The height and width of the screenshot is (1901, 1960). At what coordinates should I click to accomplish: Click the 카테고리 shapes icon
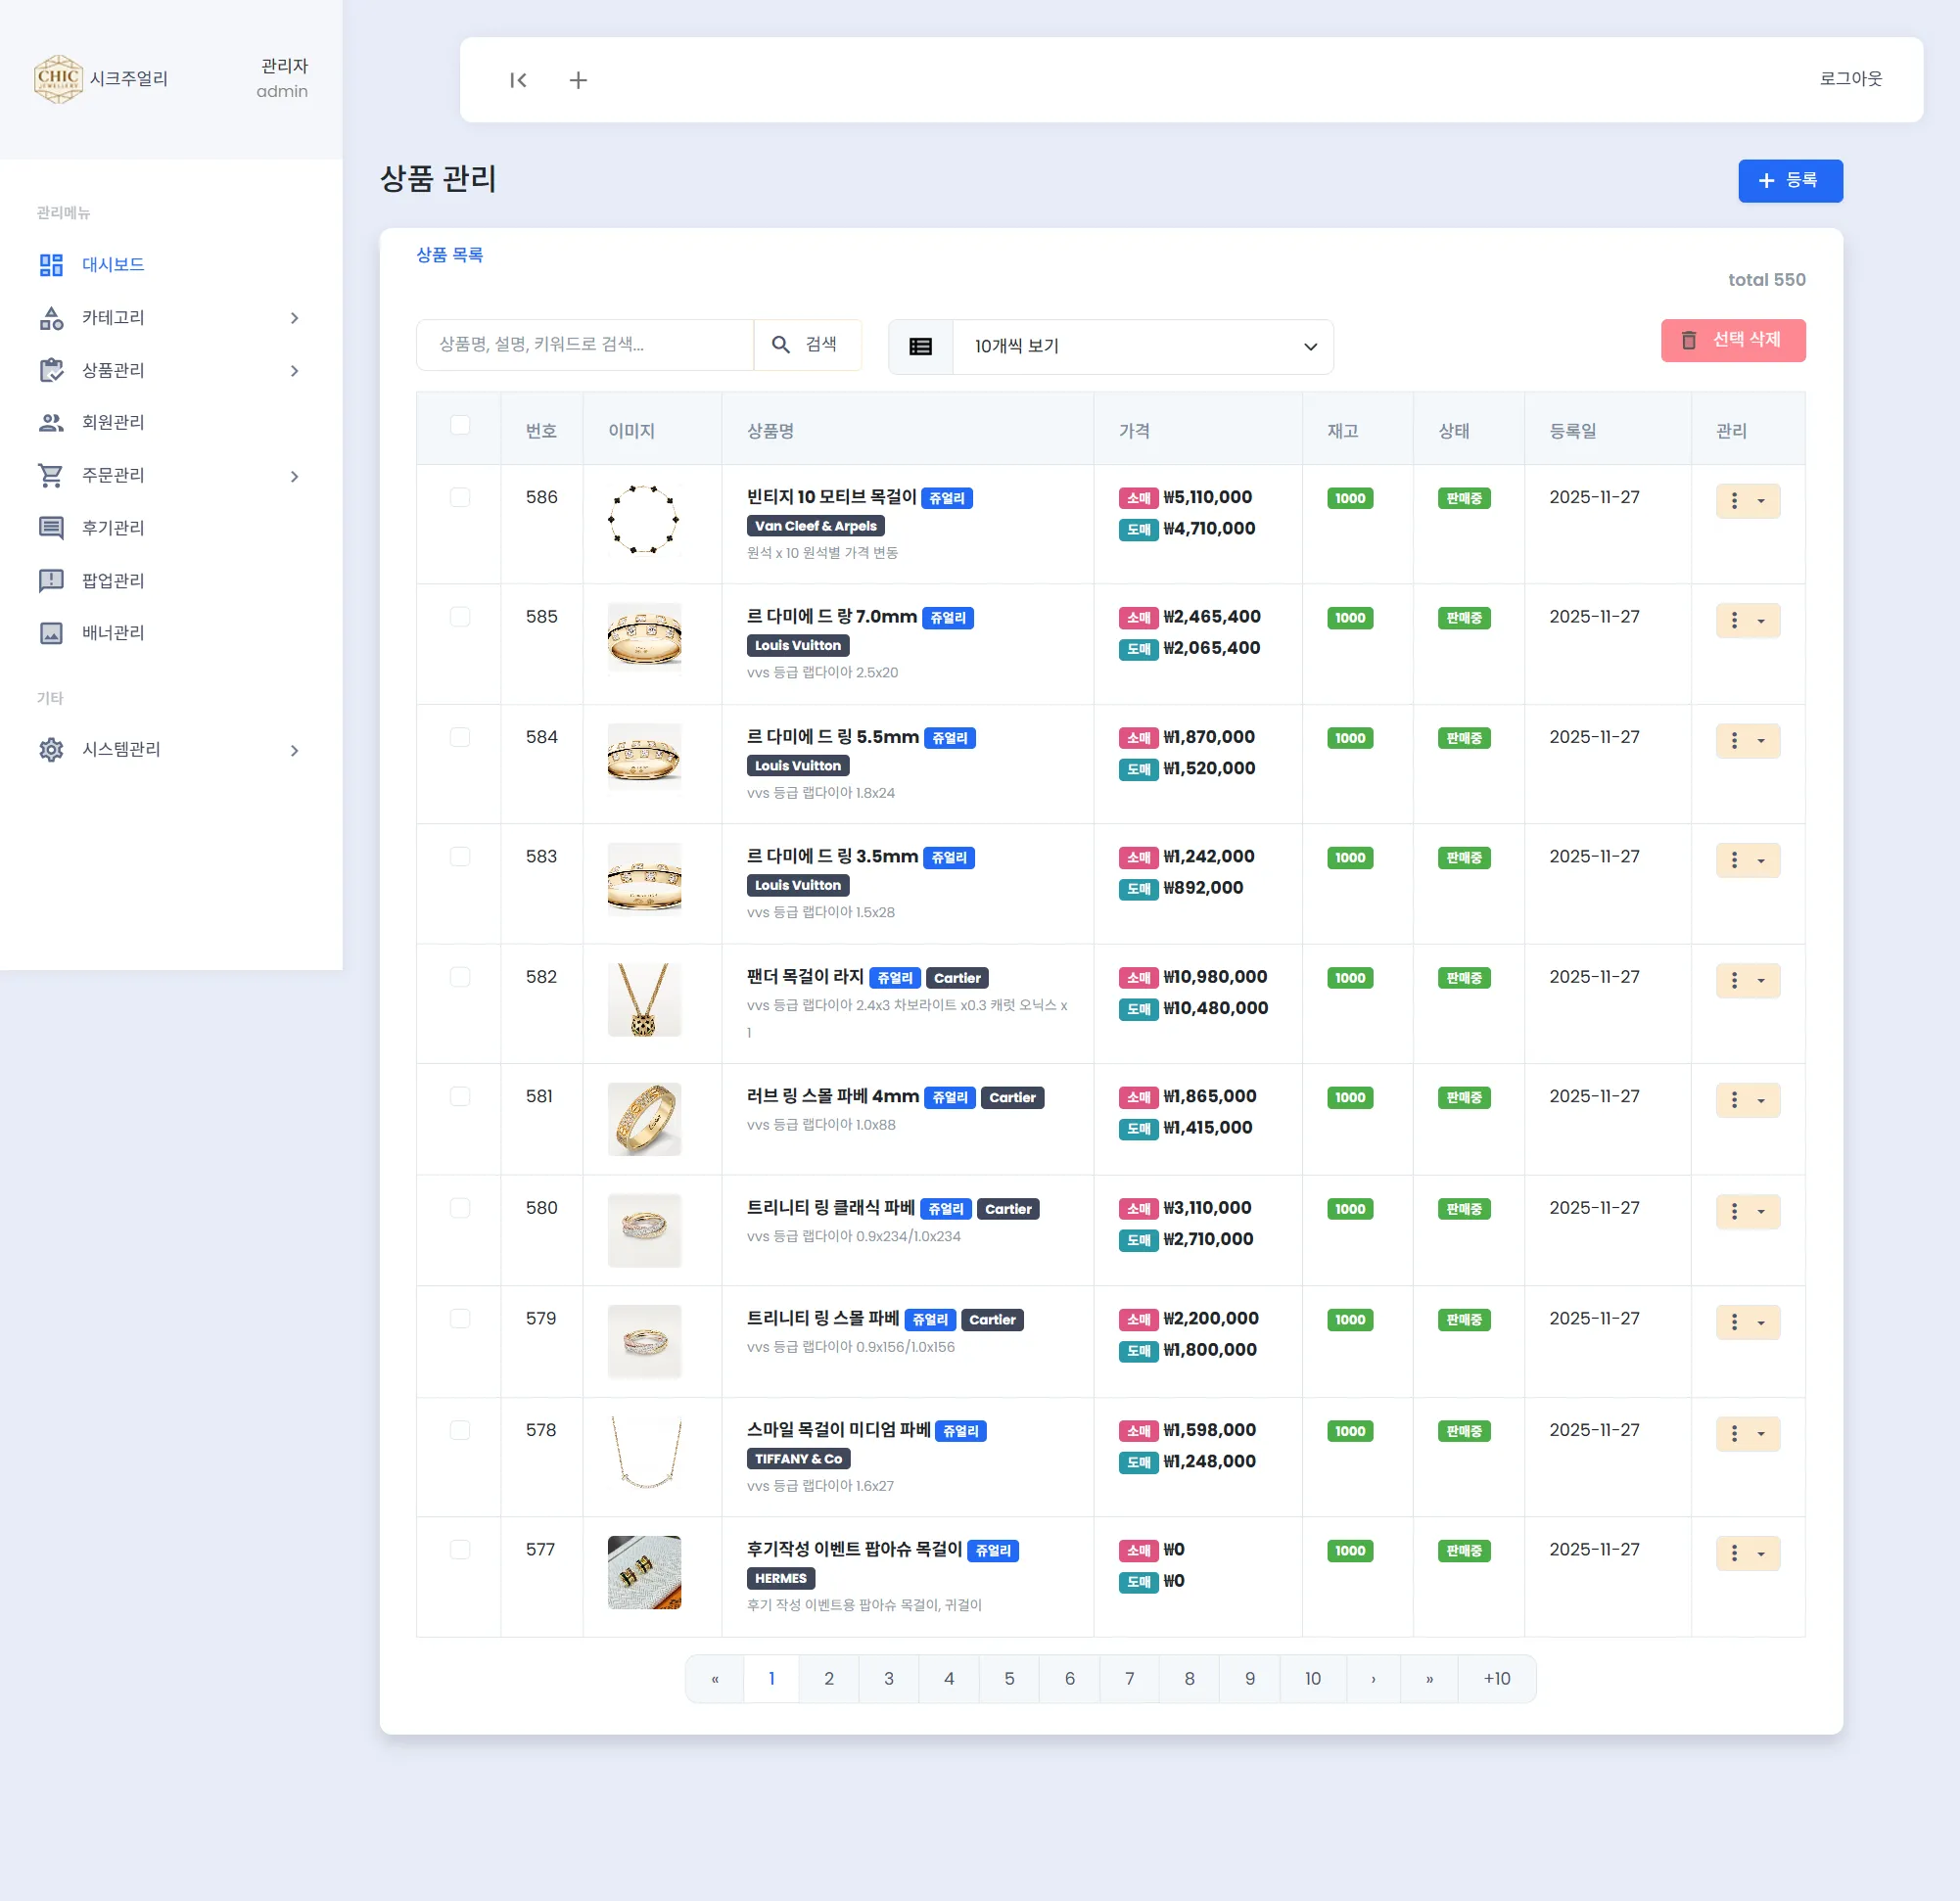click(x=51, y=318)
